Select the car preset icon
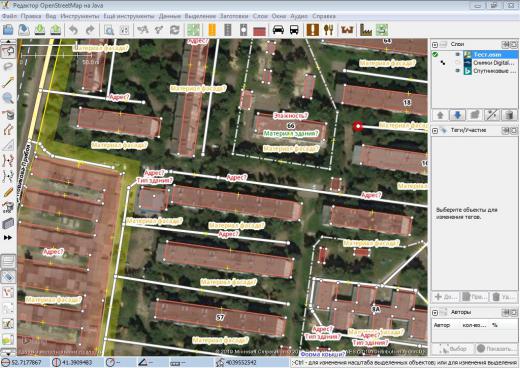Image resolution: width=520 pixels, height=368 pixels. click(278, 30)
